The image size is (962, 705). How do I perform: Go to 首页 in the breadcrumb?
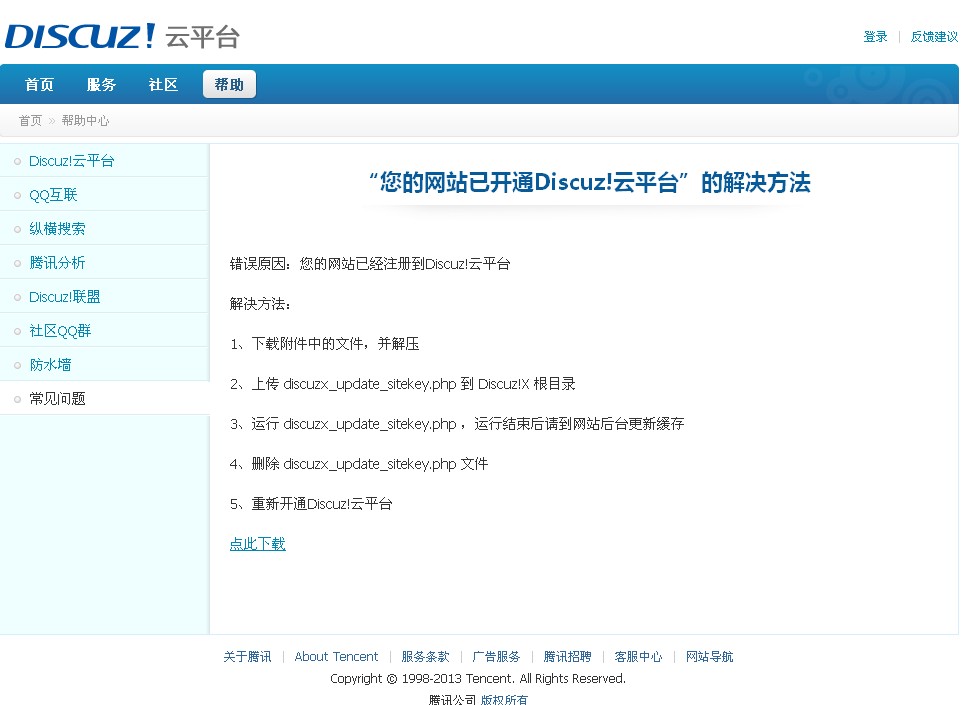(x=30, y=120)
